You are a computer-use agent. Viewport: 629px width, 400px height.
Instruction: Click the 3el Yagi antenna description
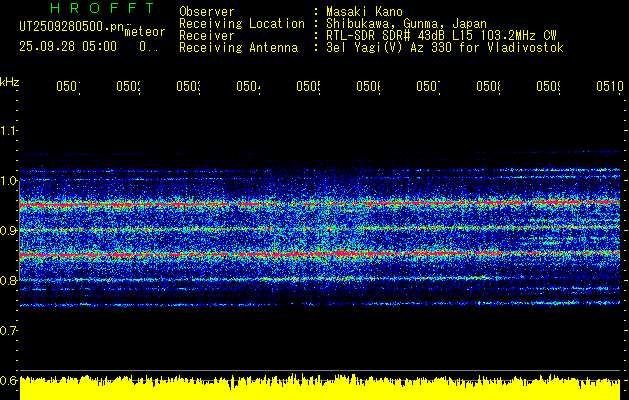point(445,48)
